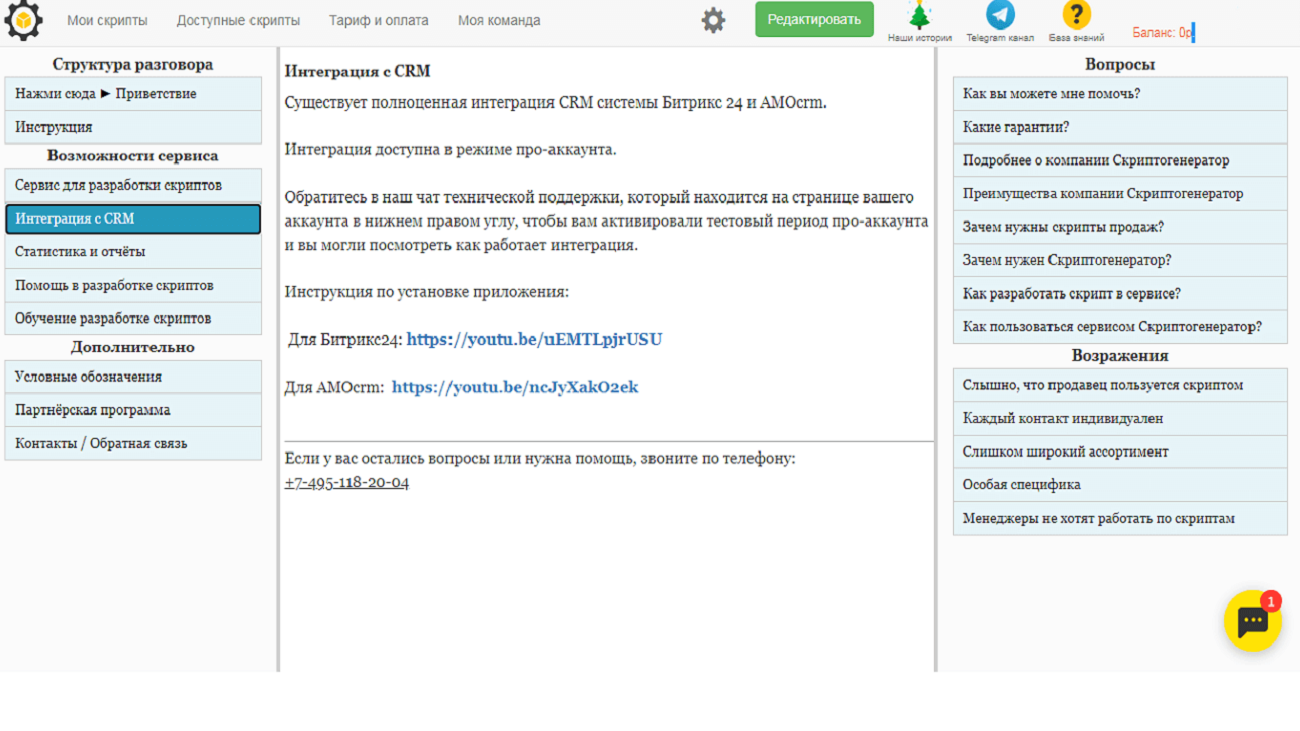Click the Скриптогенератор gear logo
1300x731 pixels.
[x=23, y=21]
